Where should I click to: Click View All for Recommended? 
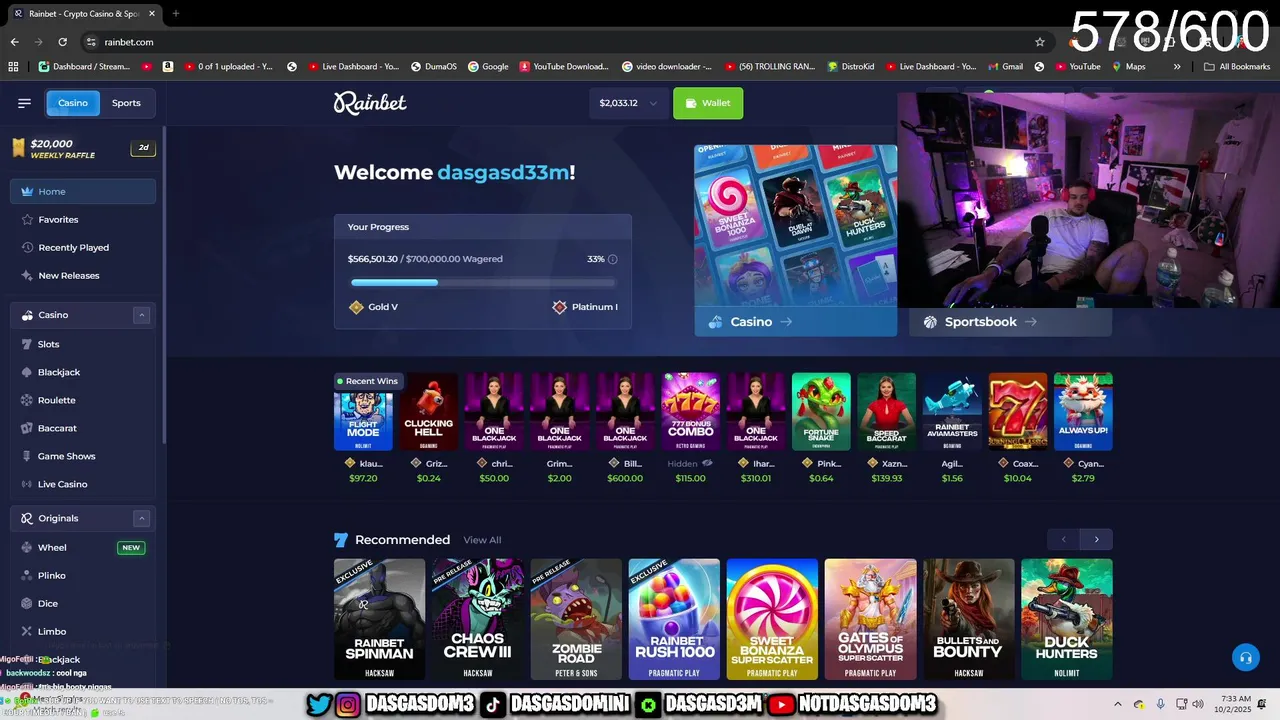coord(482,540)
